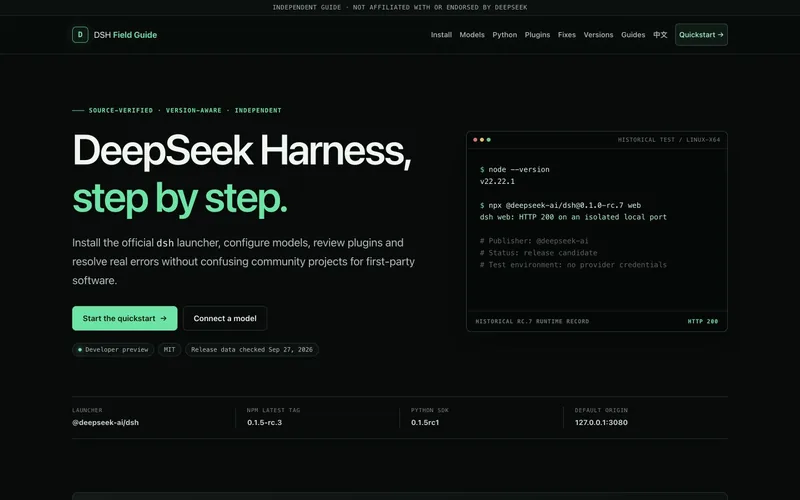Image resolution: width=800 pixels, height=500 pixels.
Task: Click the NPM LATEST TAG column label
Action: point(273,410)
